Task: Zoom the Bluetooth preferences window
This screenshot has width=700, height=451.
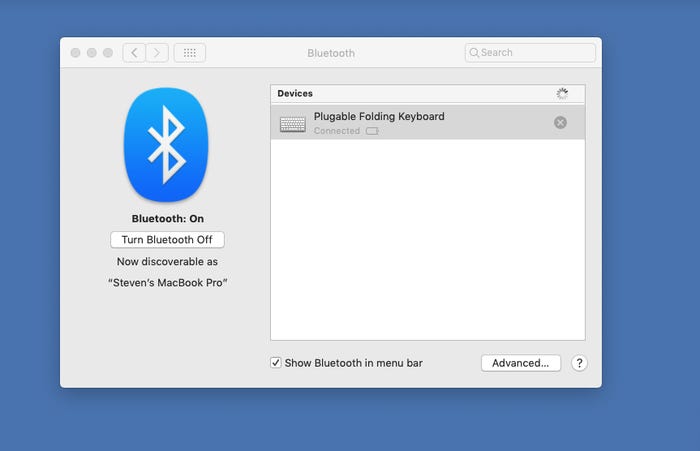Action: [x=108, y=53]
